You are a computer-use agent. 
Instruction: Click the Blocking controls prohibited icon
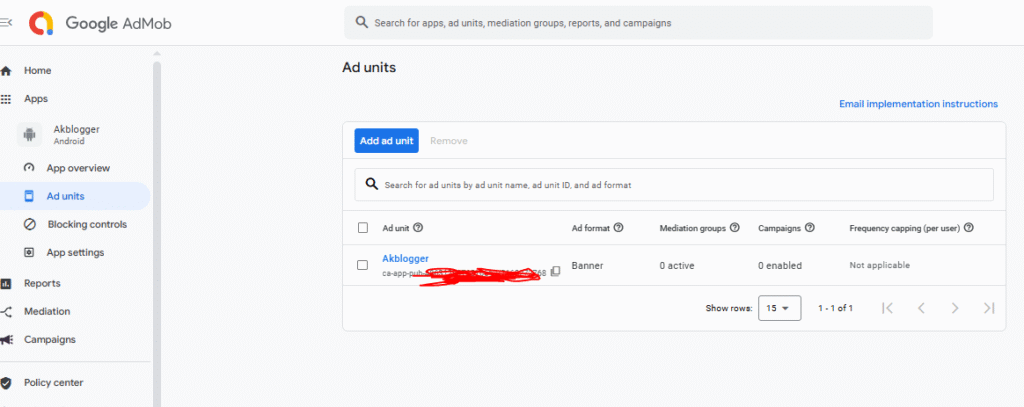point(29,224)
